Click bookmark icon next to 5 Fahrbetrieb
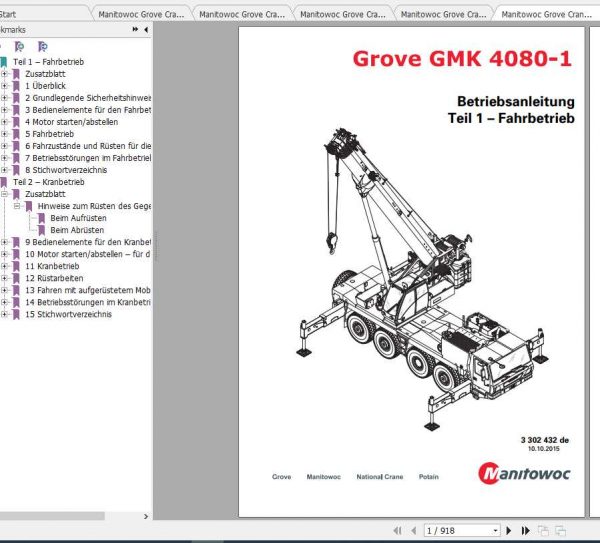Viewport: 600px width, 543px height. [16, 134]
